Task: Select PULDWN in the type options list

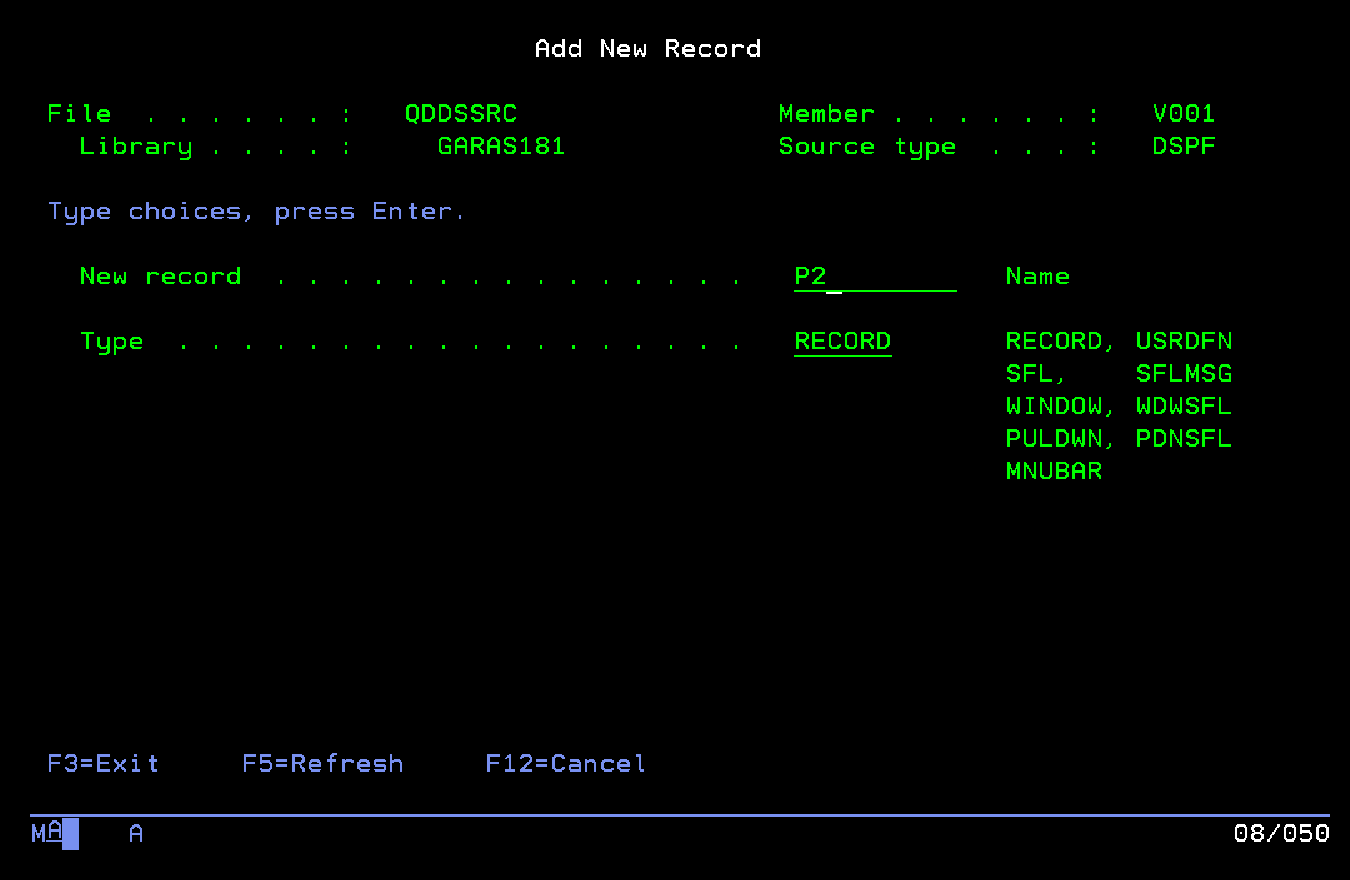Action: (1054, 439)
